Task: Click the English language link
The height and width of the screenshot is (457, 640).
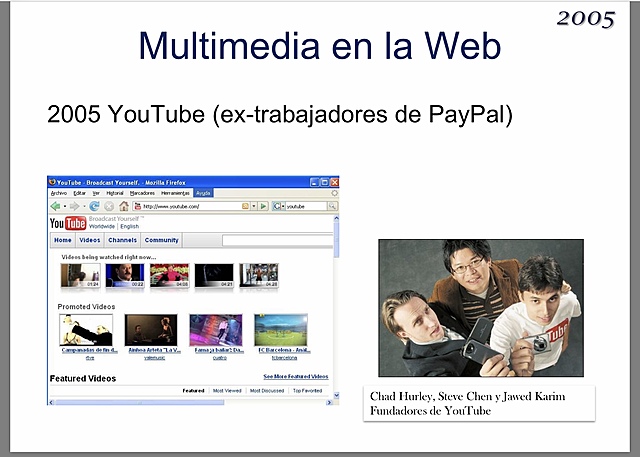Action: (x=130, y=226)
